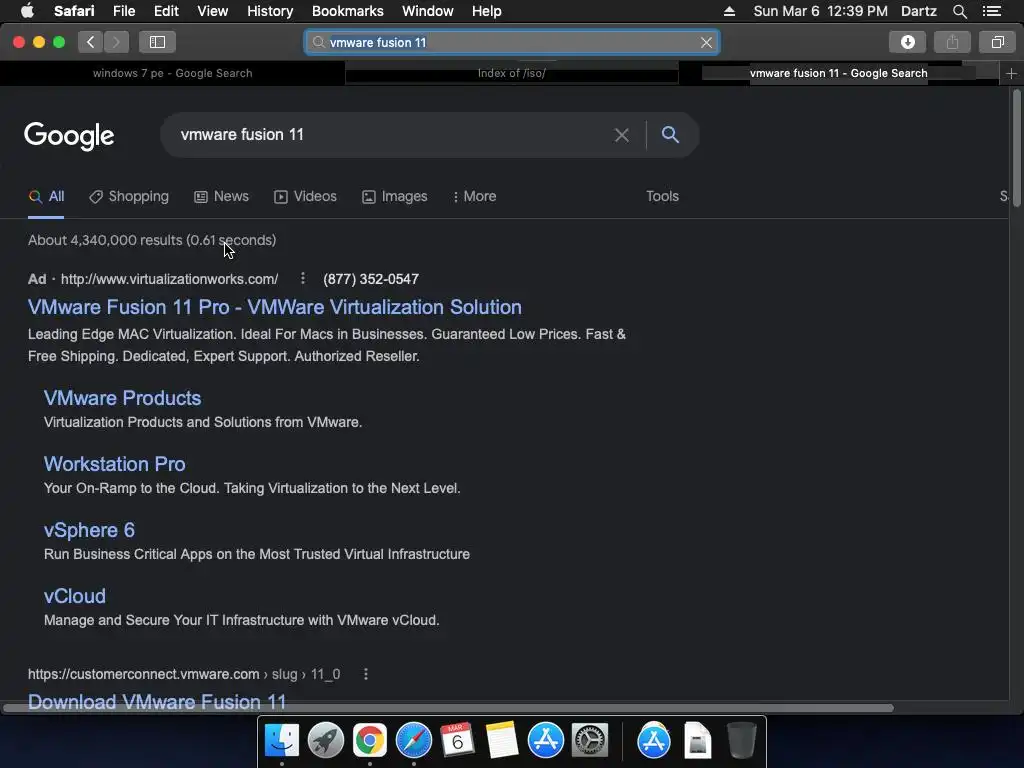Click the Google logo
Viewport: 1024px width, 768px height.
tap(69, 136)
